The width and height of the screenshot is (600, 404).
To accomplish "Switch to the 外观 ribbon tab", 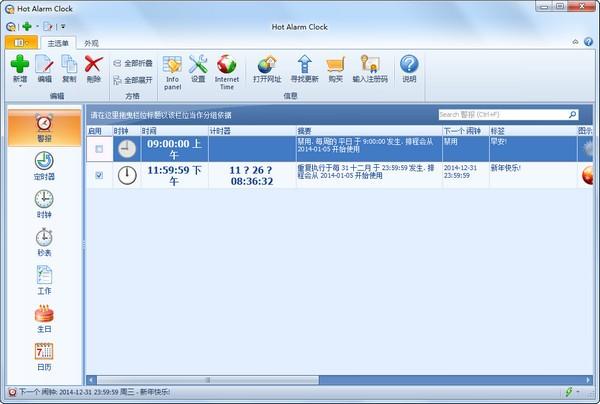I will 91,43.
